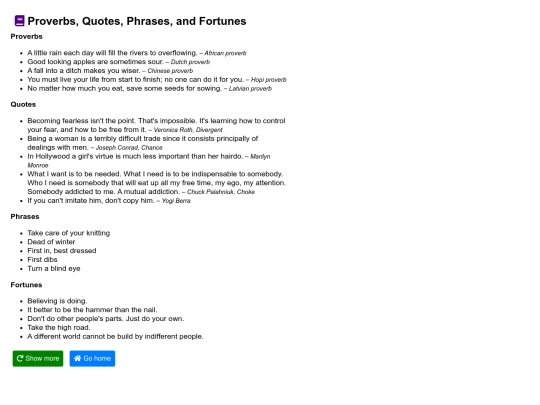Click the page title heading text

(x=137, y=21)
